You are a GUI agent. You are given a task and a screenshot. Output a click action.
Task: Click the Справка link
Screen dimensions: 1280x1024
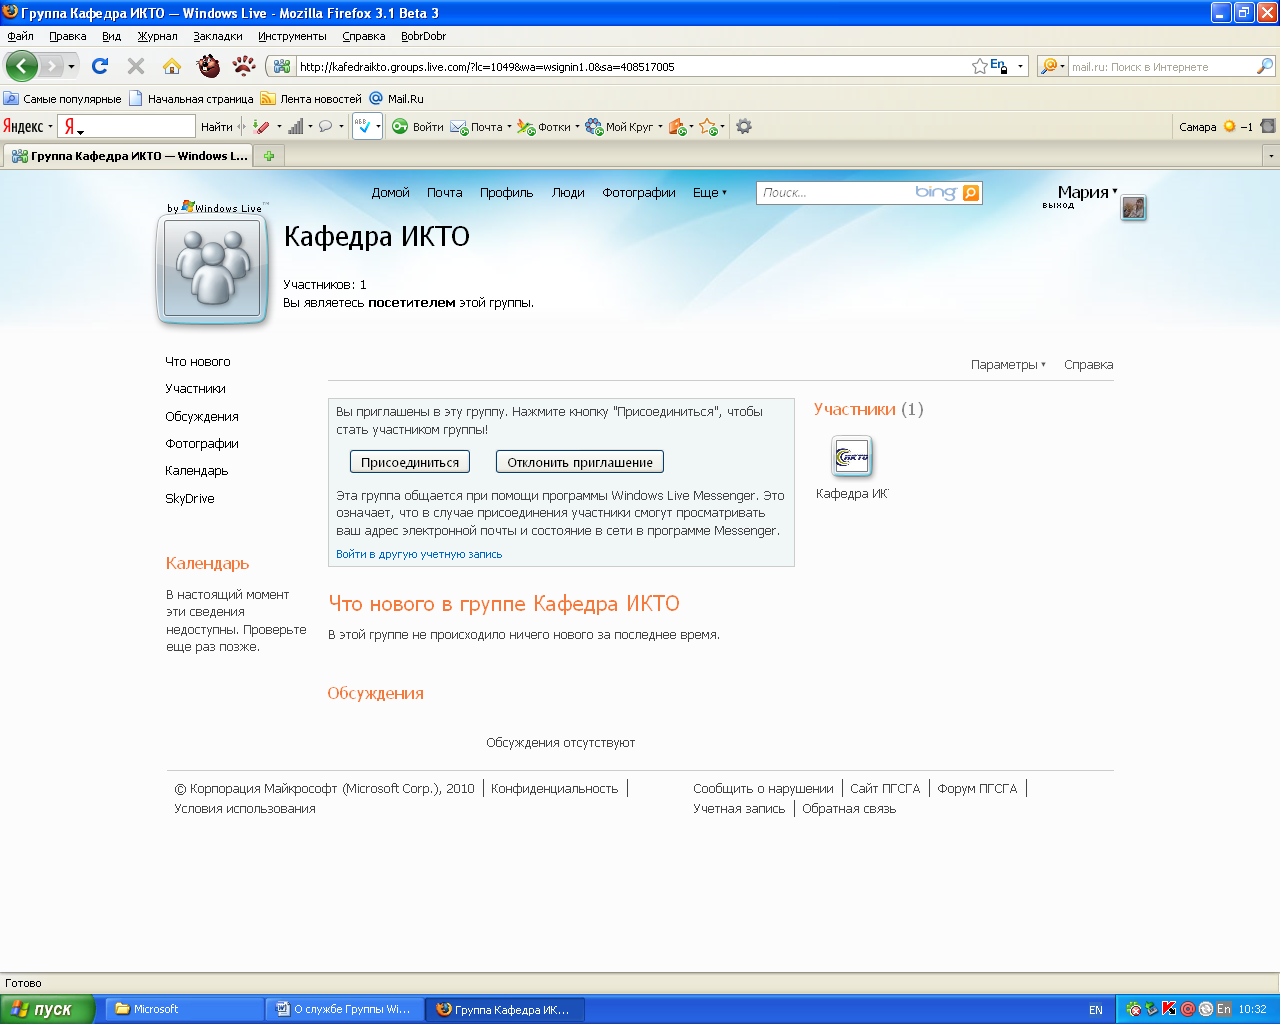pos(1088,365)
